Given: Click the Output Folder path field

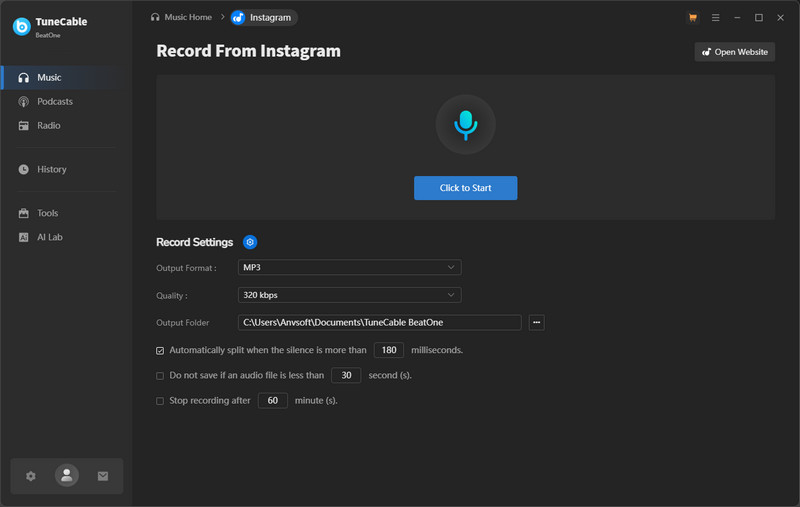Looking at the screenshot, I should [380, 322].
